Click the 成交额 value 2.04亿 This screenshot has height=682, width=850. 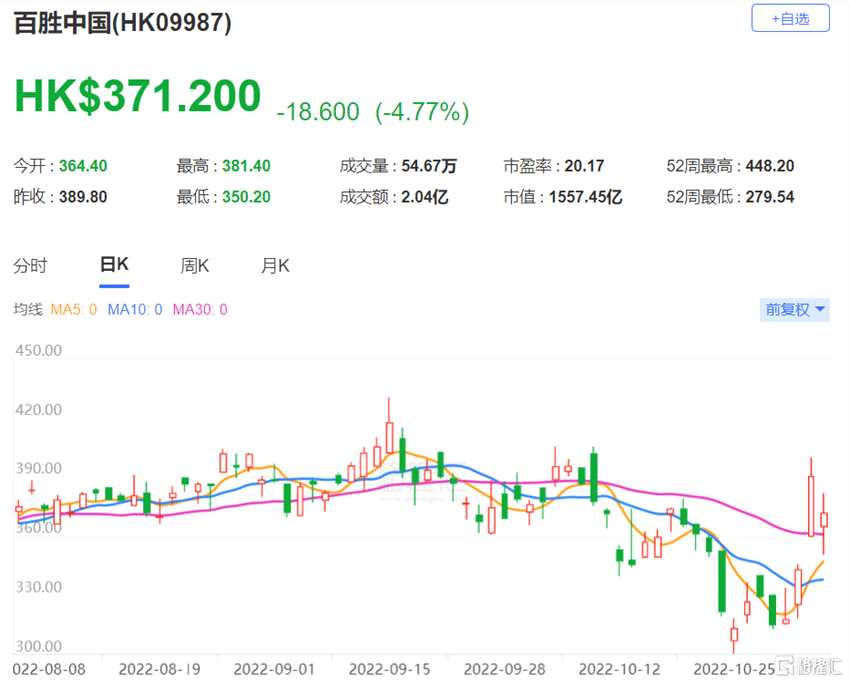click(x=424, y=197)
